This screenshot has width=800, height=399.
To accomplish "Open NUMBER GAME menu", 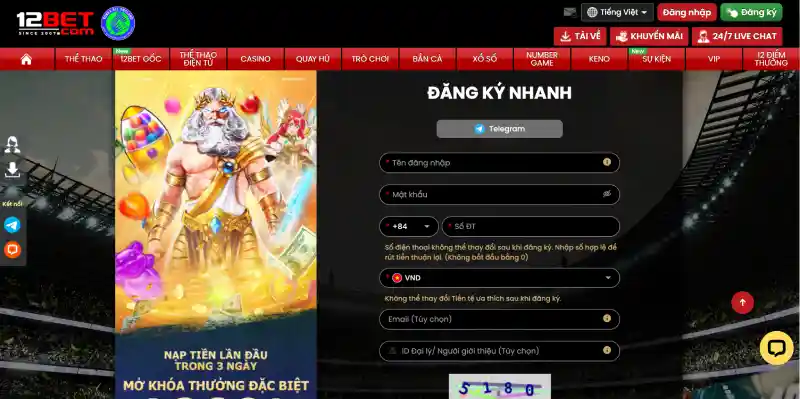I will [542, 59].
